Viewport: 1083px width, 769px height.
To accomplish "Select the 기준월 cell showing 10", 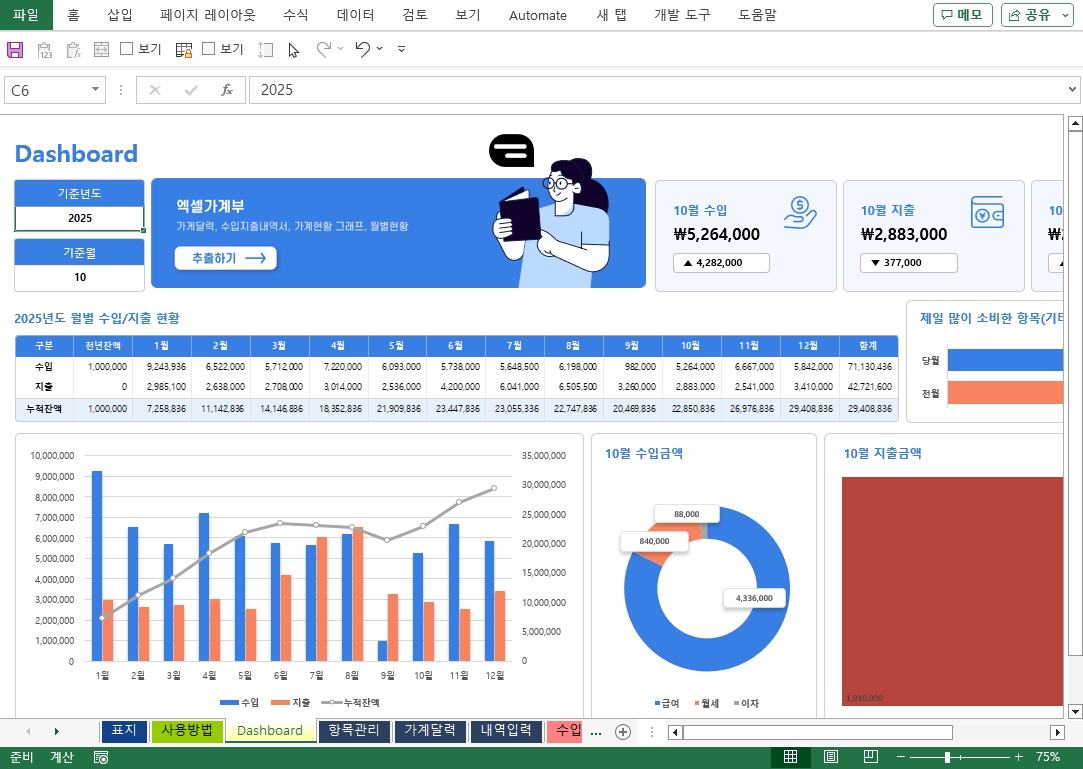I will [80, 277].
